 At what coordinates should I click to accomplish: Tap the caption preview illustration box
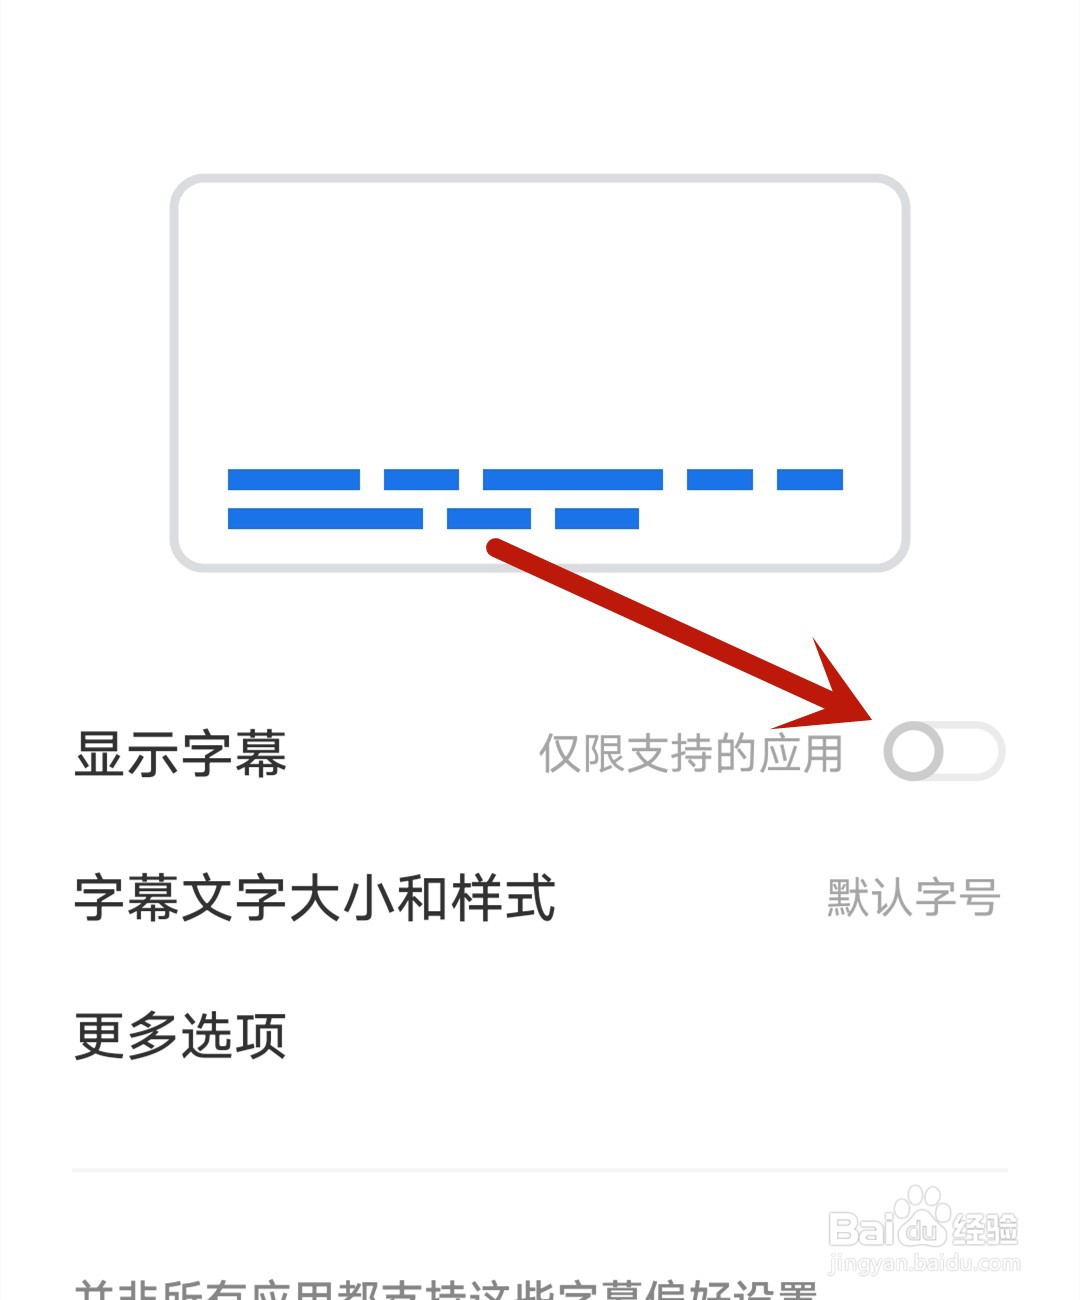click(540, 373)
